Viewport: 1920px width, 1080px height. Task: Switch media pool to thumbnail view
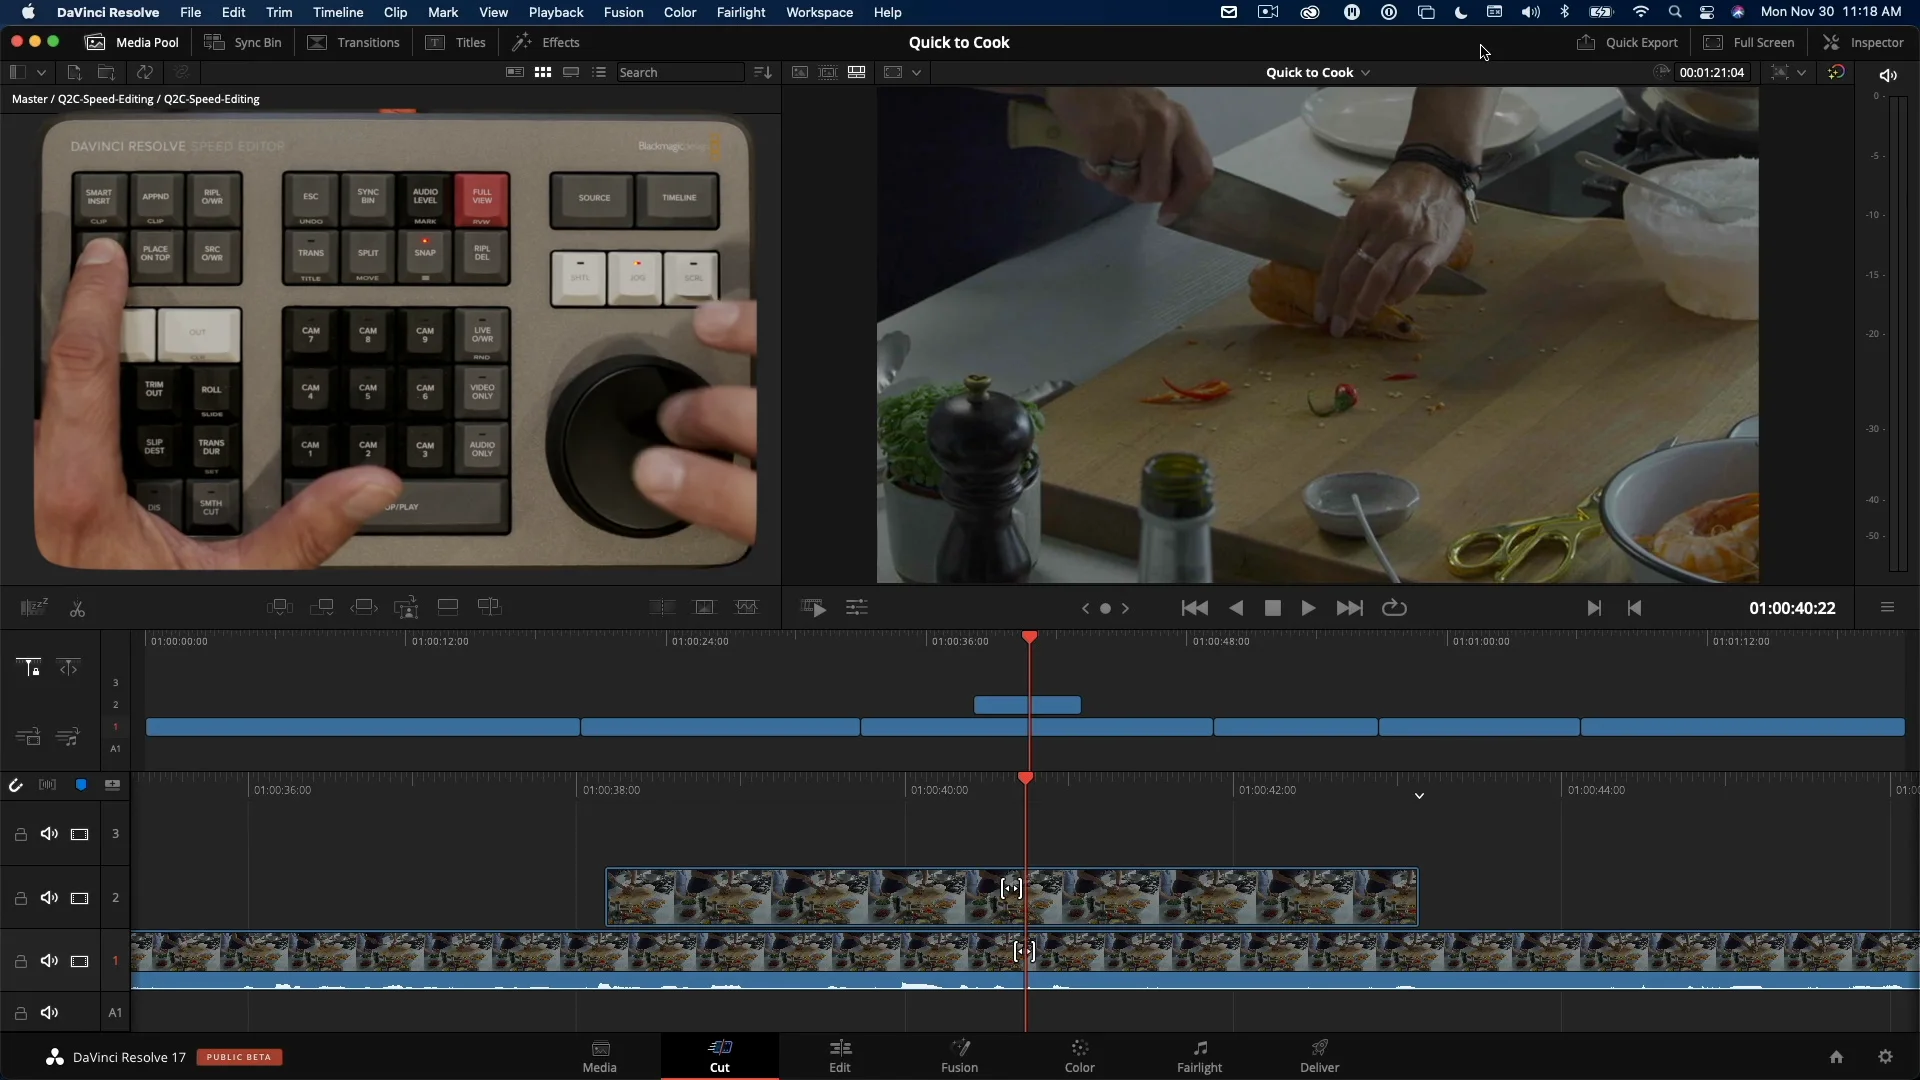click(543, 72)
